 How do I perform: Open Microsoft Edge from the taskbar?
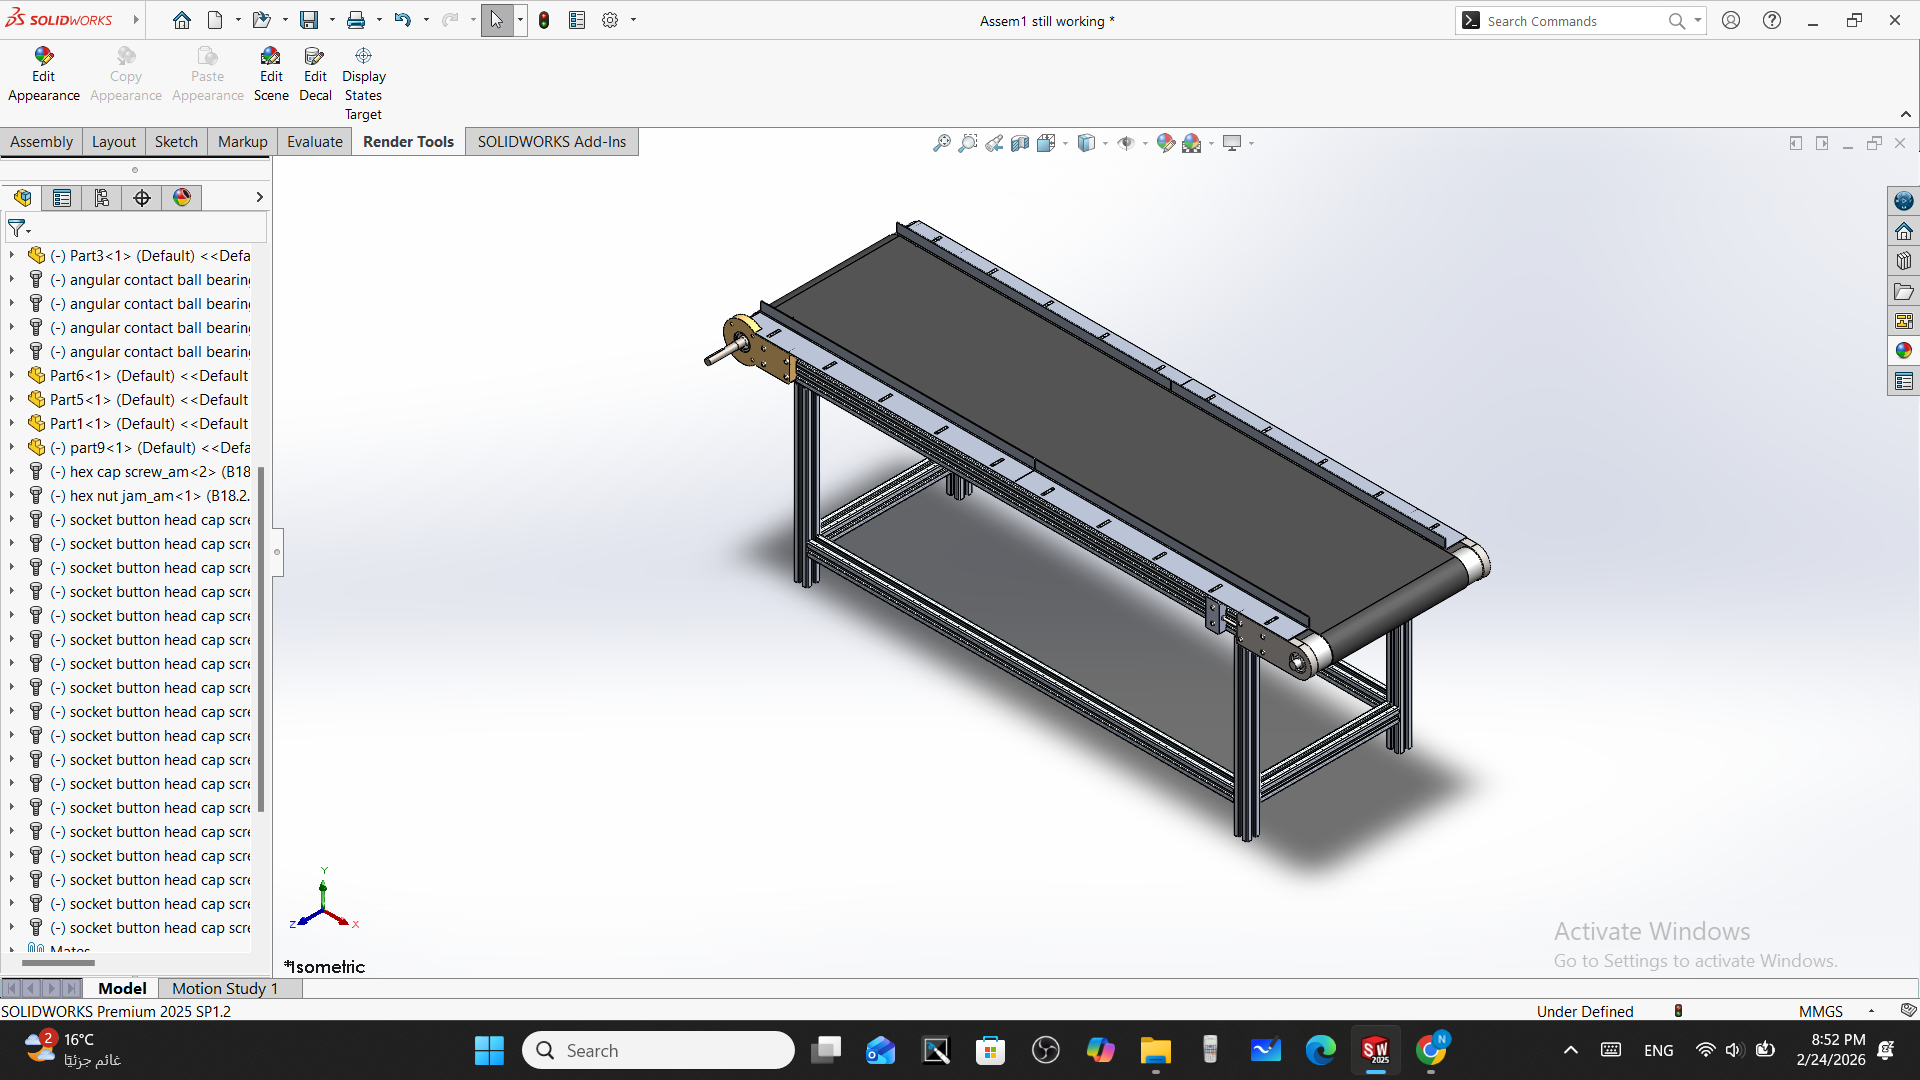(1320, 1050)
